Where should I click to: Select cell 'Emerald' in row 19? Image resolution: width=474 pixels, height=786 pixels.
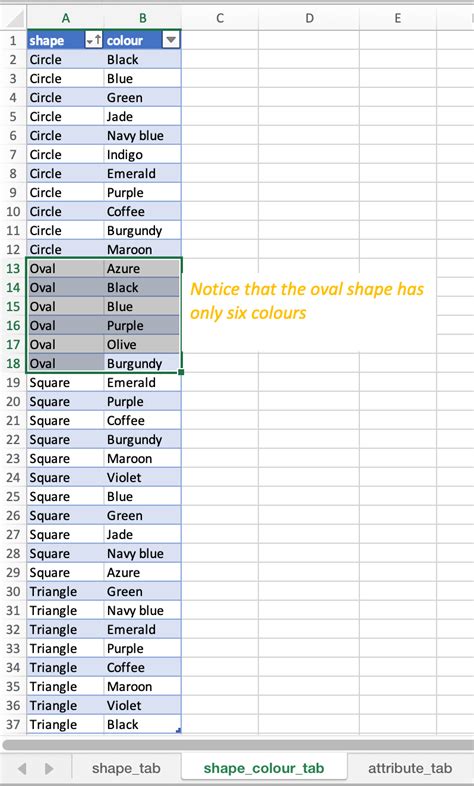click(143, 382)
